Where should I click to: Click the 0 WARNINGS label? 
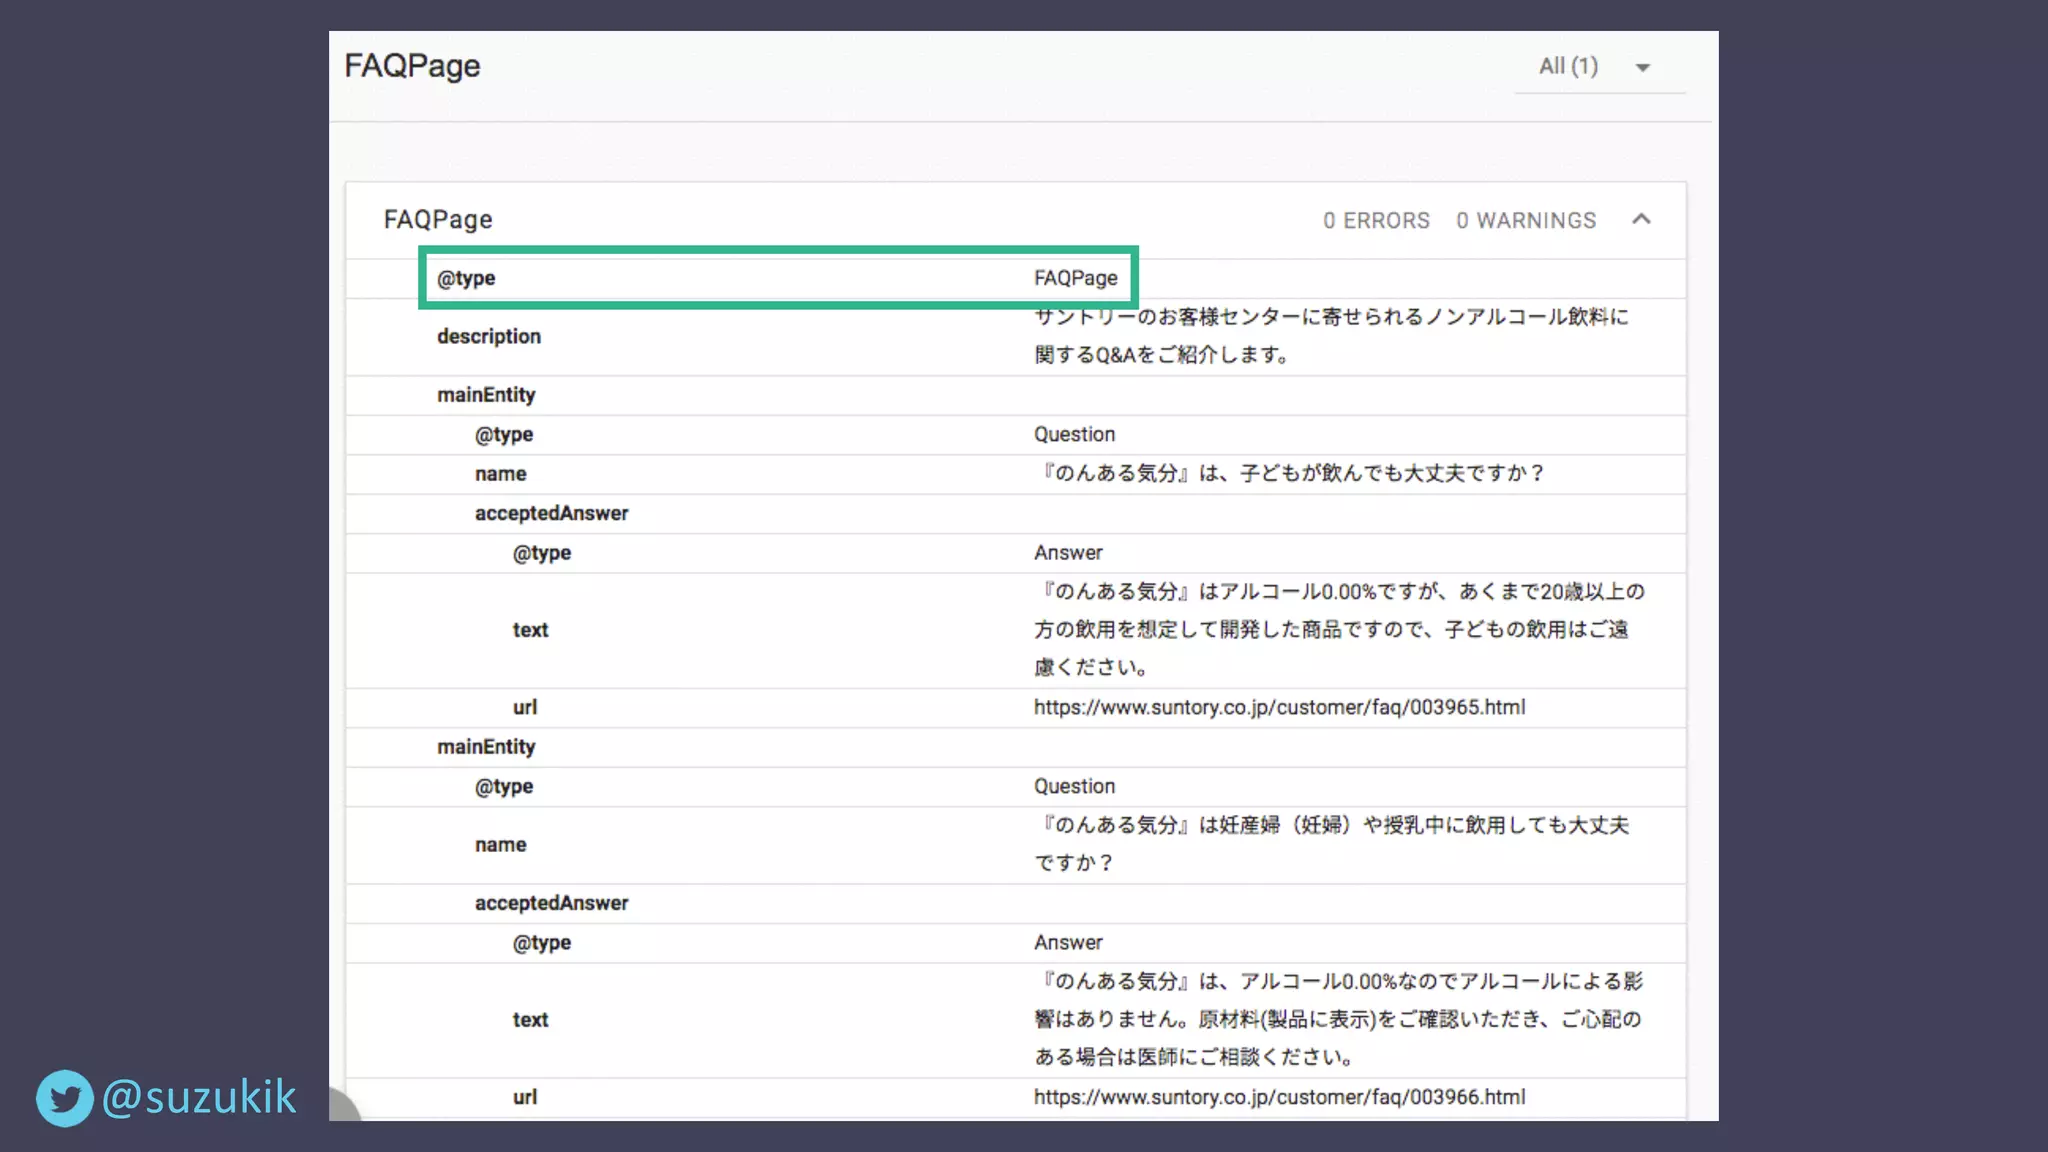click(1526, 220)
